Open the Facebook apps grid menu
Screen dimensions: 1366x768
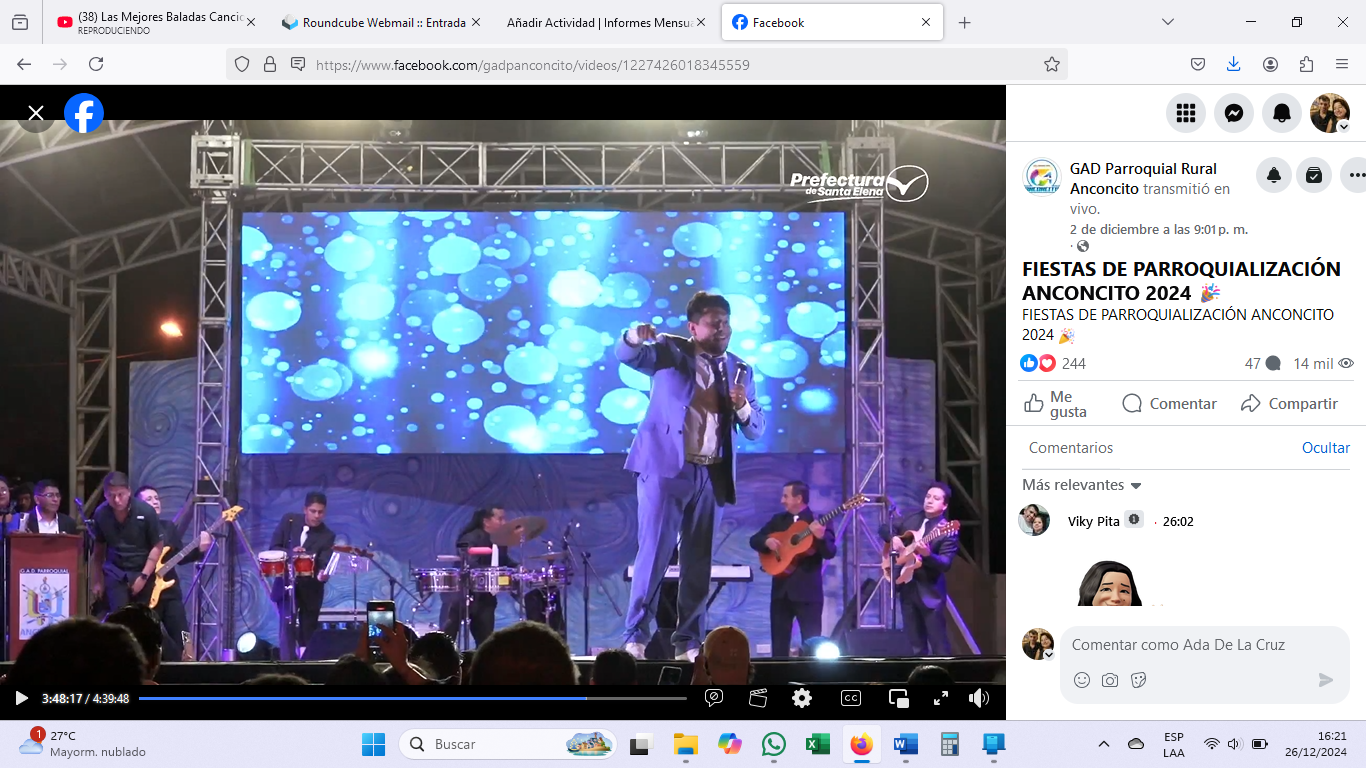pos(1186,113)
